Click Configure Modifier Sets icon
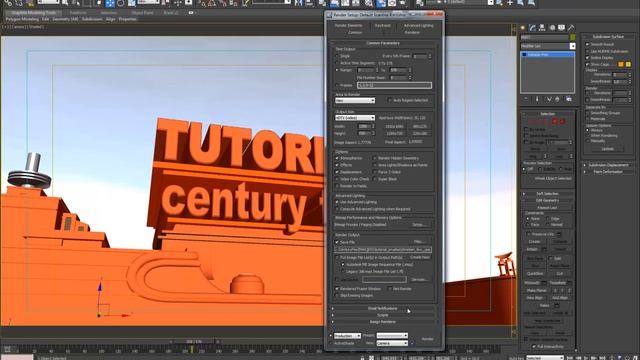Viewport: 640px width, 360px height. click(569, 99)
